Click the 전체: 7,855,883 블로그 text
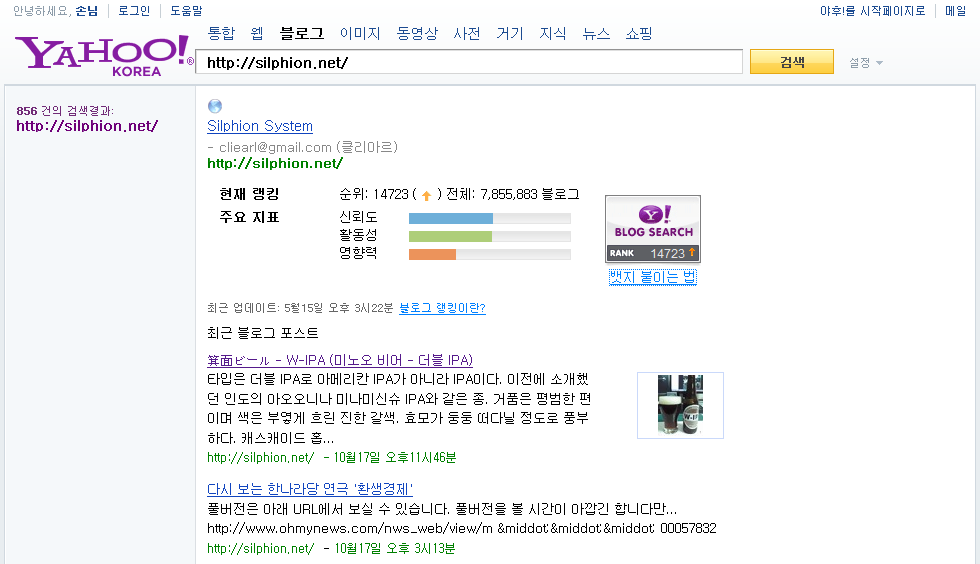This screenshot has width=980, height=564. pyautogui.click(x=512, y=194)
